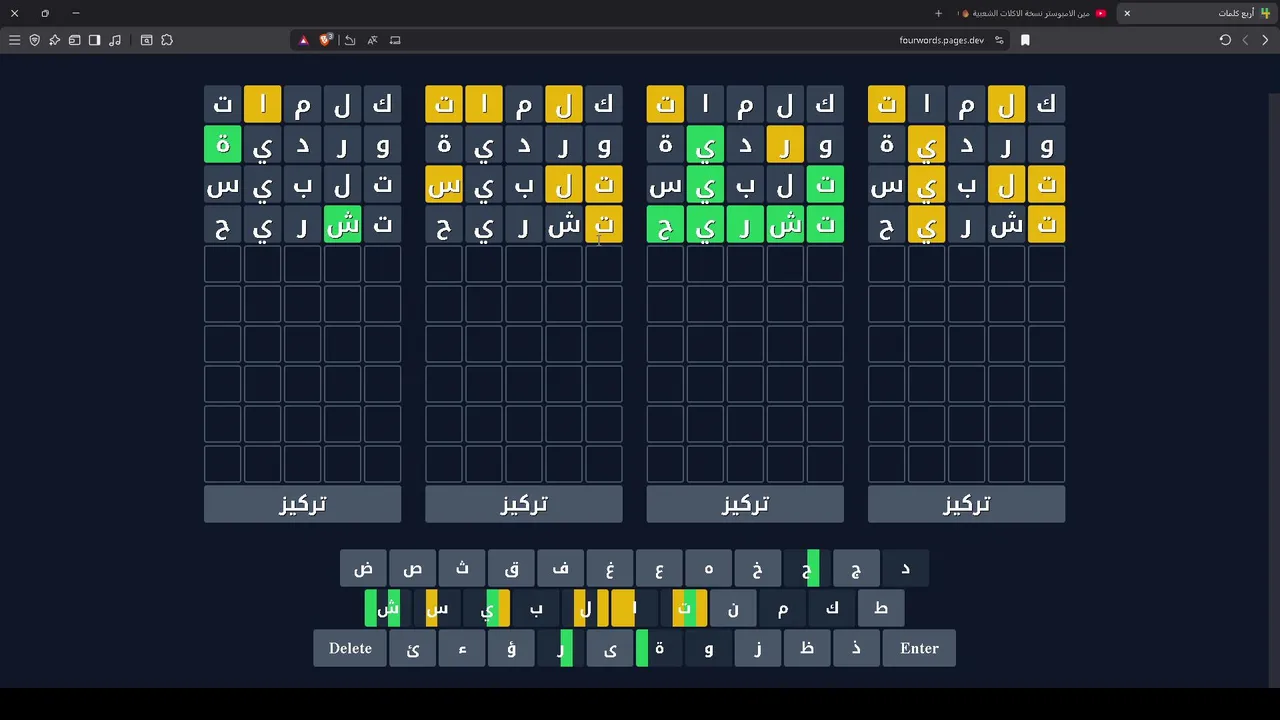Tap the ع key on the keyboard

click(x=659, y=568)
